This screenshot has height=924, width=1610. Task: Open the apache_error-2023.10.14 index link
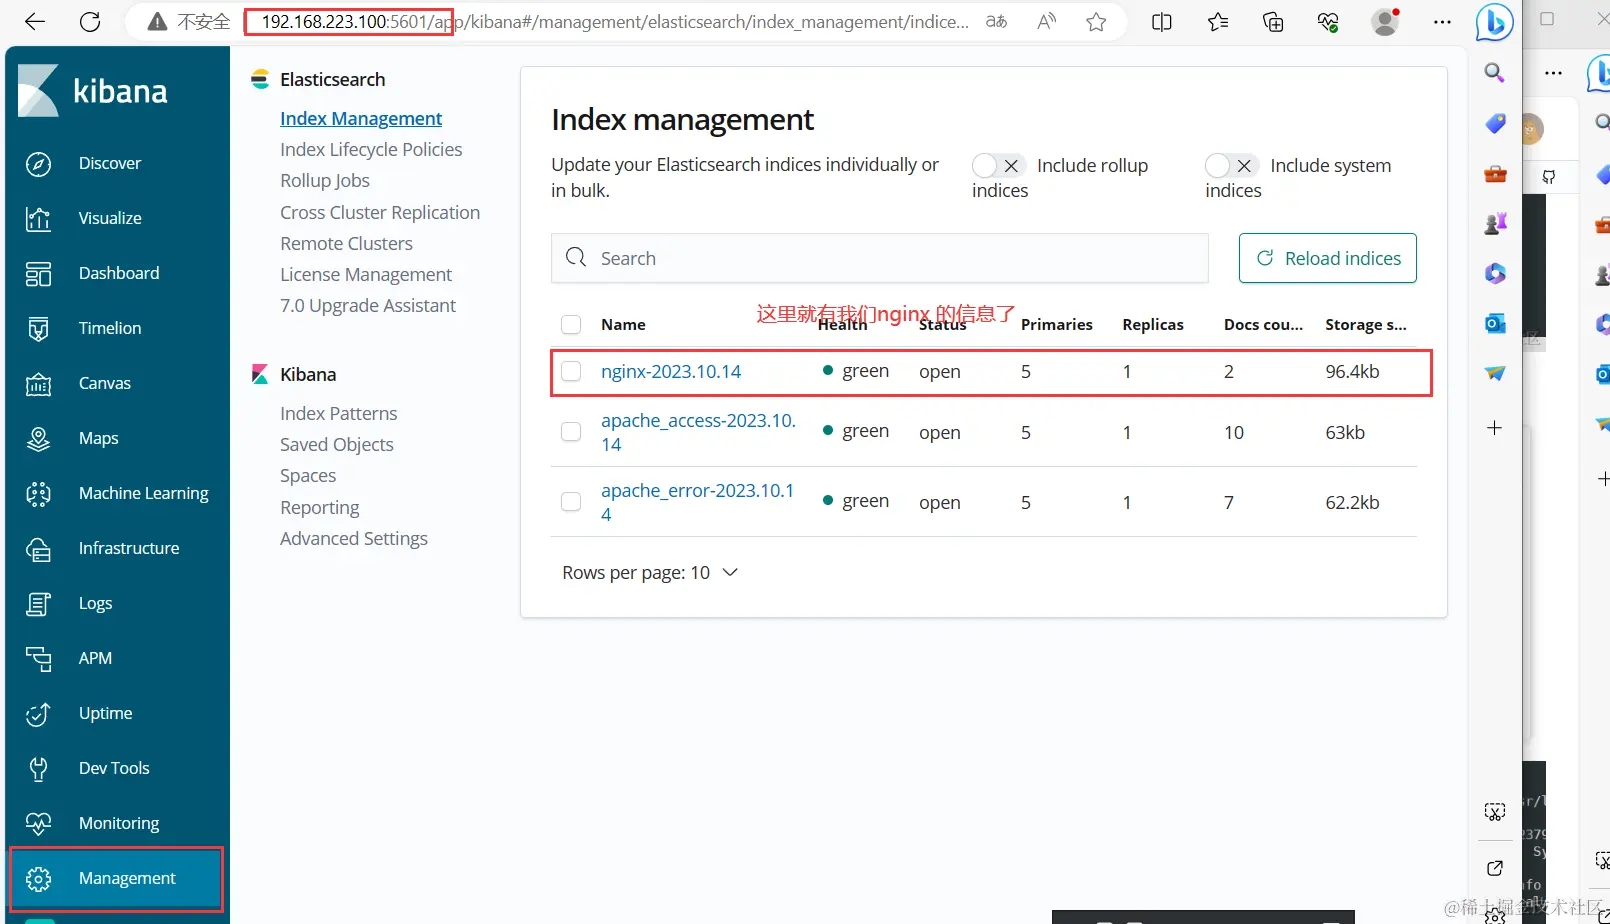(x=698, y=502)
